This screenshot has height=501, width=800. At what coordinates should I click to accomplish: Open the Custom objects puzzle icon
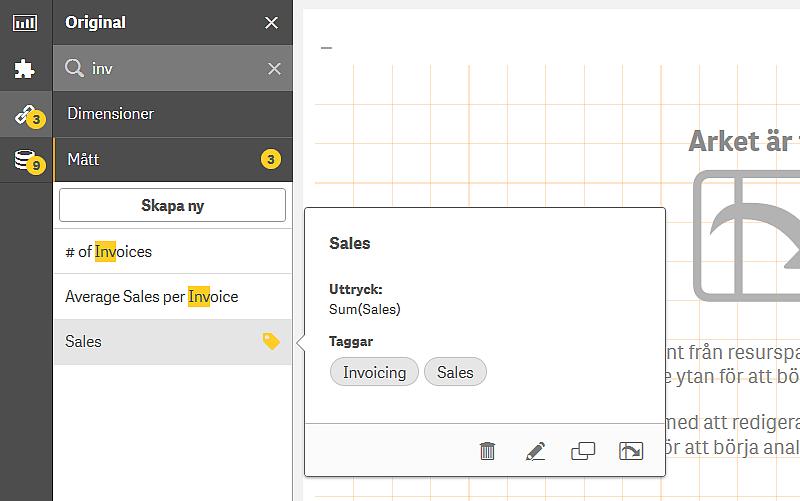24,68
